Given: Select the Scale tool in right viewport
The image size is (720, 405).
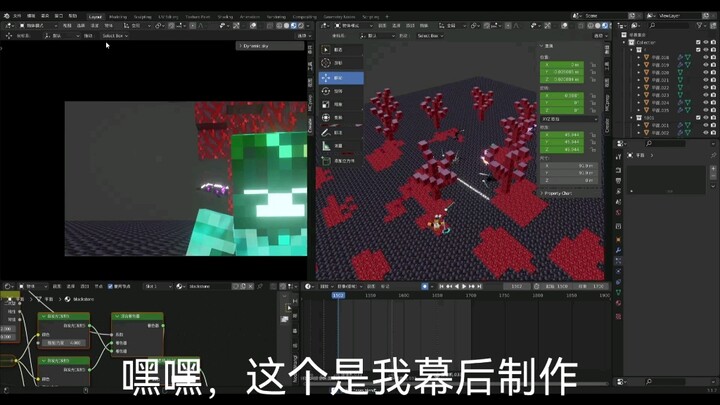Looking at the screenshot, I should coord(341,104).
